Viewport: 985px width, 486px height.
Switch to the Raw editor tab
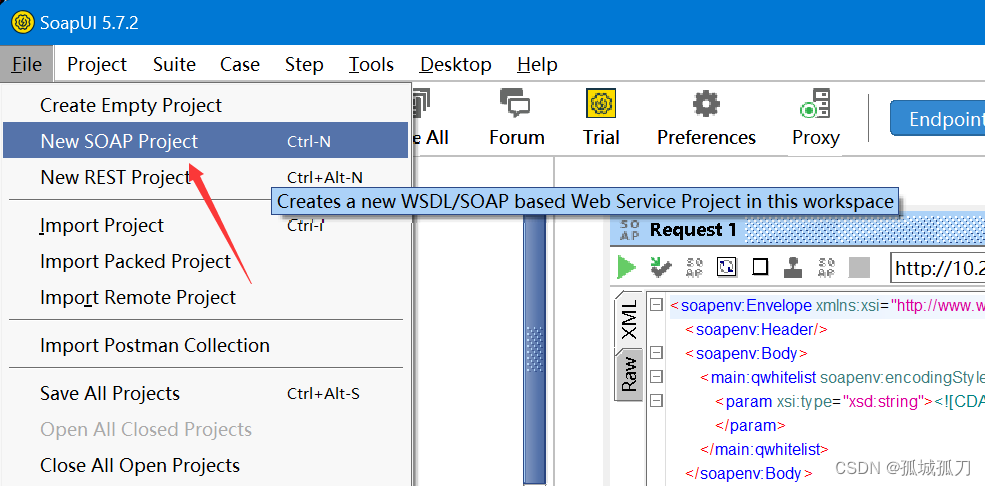(629, 374)
